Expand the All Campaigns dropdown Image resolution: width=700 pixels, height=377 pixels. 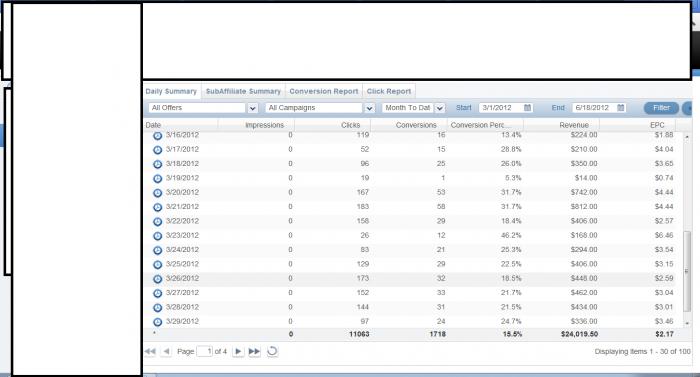(369, 108)
